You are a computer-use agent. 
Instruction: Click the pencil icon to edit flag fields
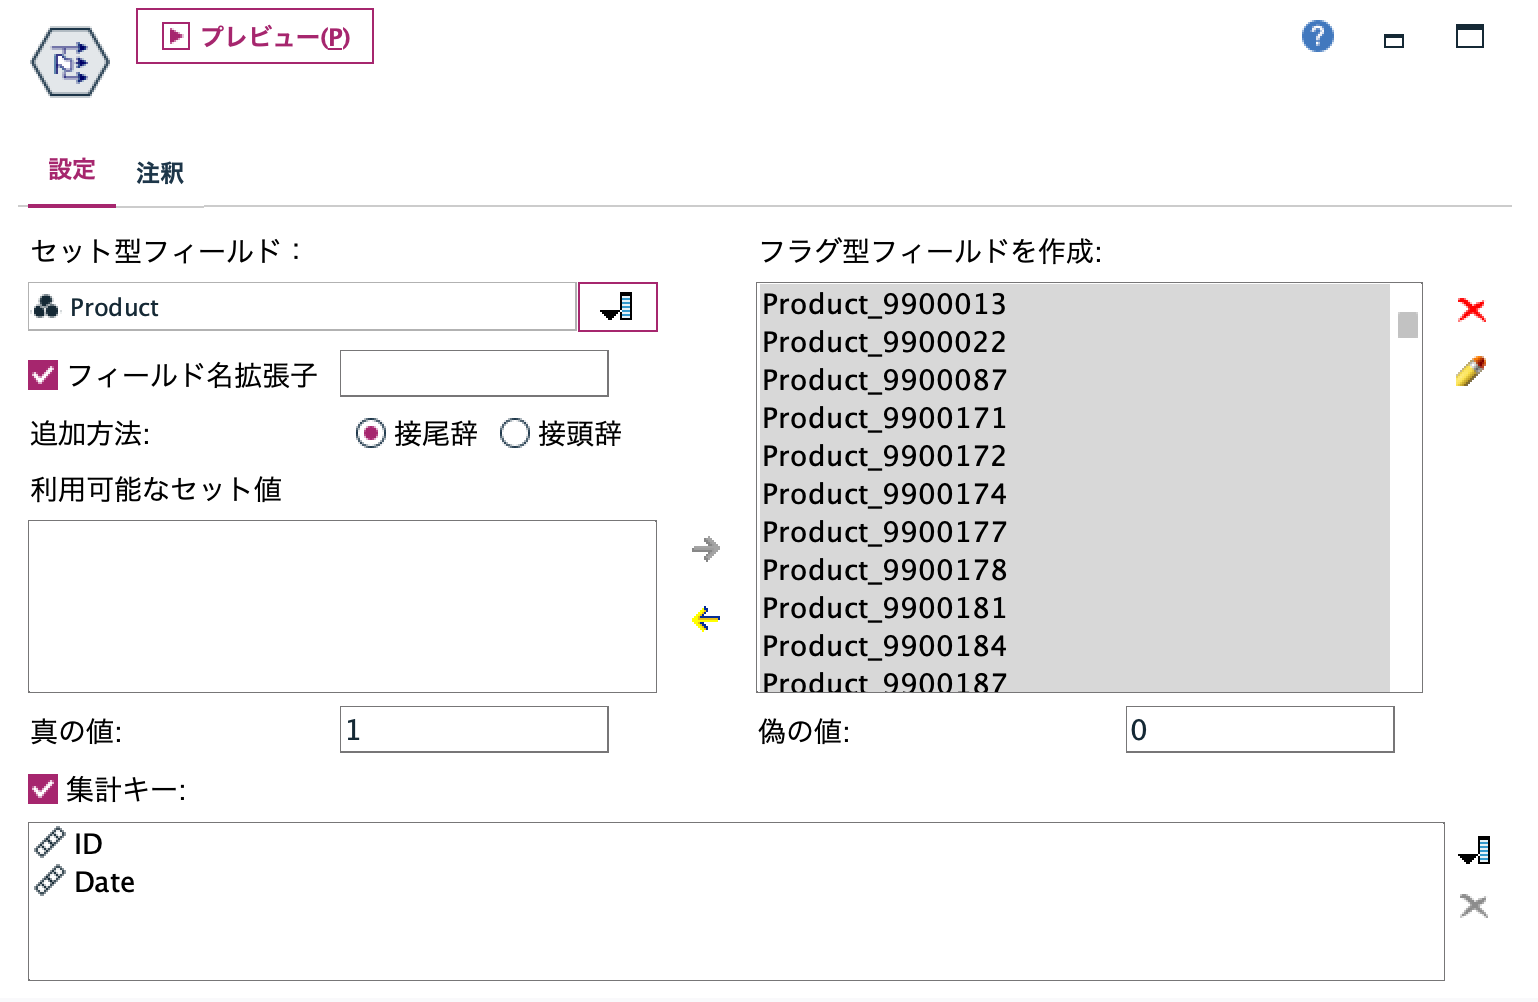pyautogui.click(x=1469, y=370)
